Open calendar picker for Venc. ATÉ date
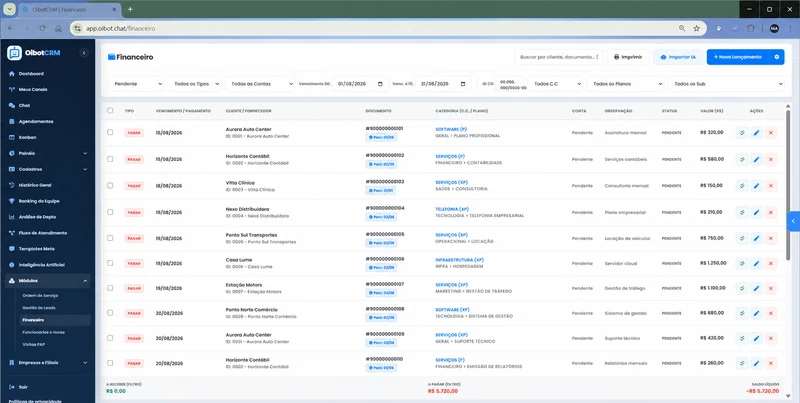 (463, 84)
